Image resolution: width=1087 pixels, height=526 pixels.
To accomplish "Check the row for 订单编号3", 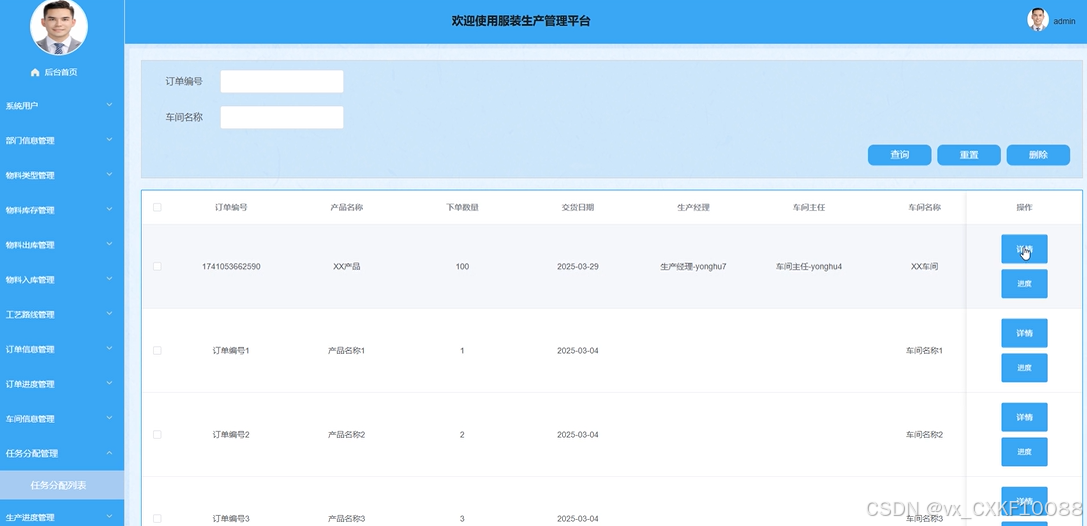I will (157, 518).
